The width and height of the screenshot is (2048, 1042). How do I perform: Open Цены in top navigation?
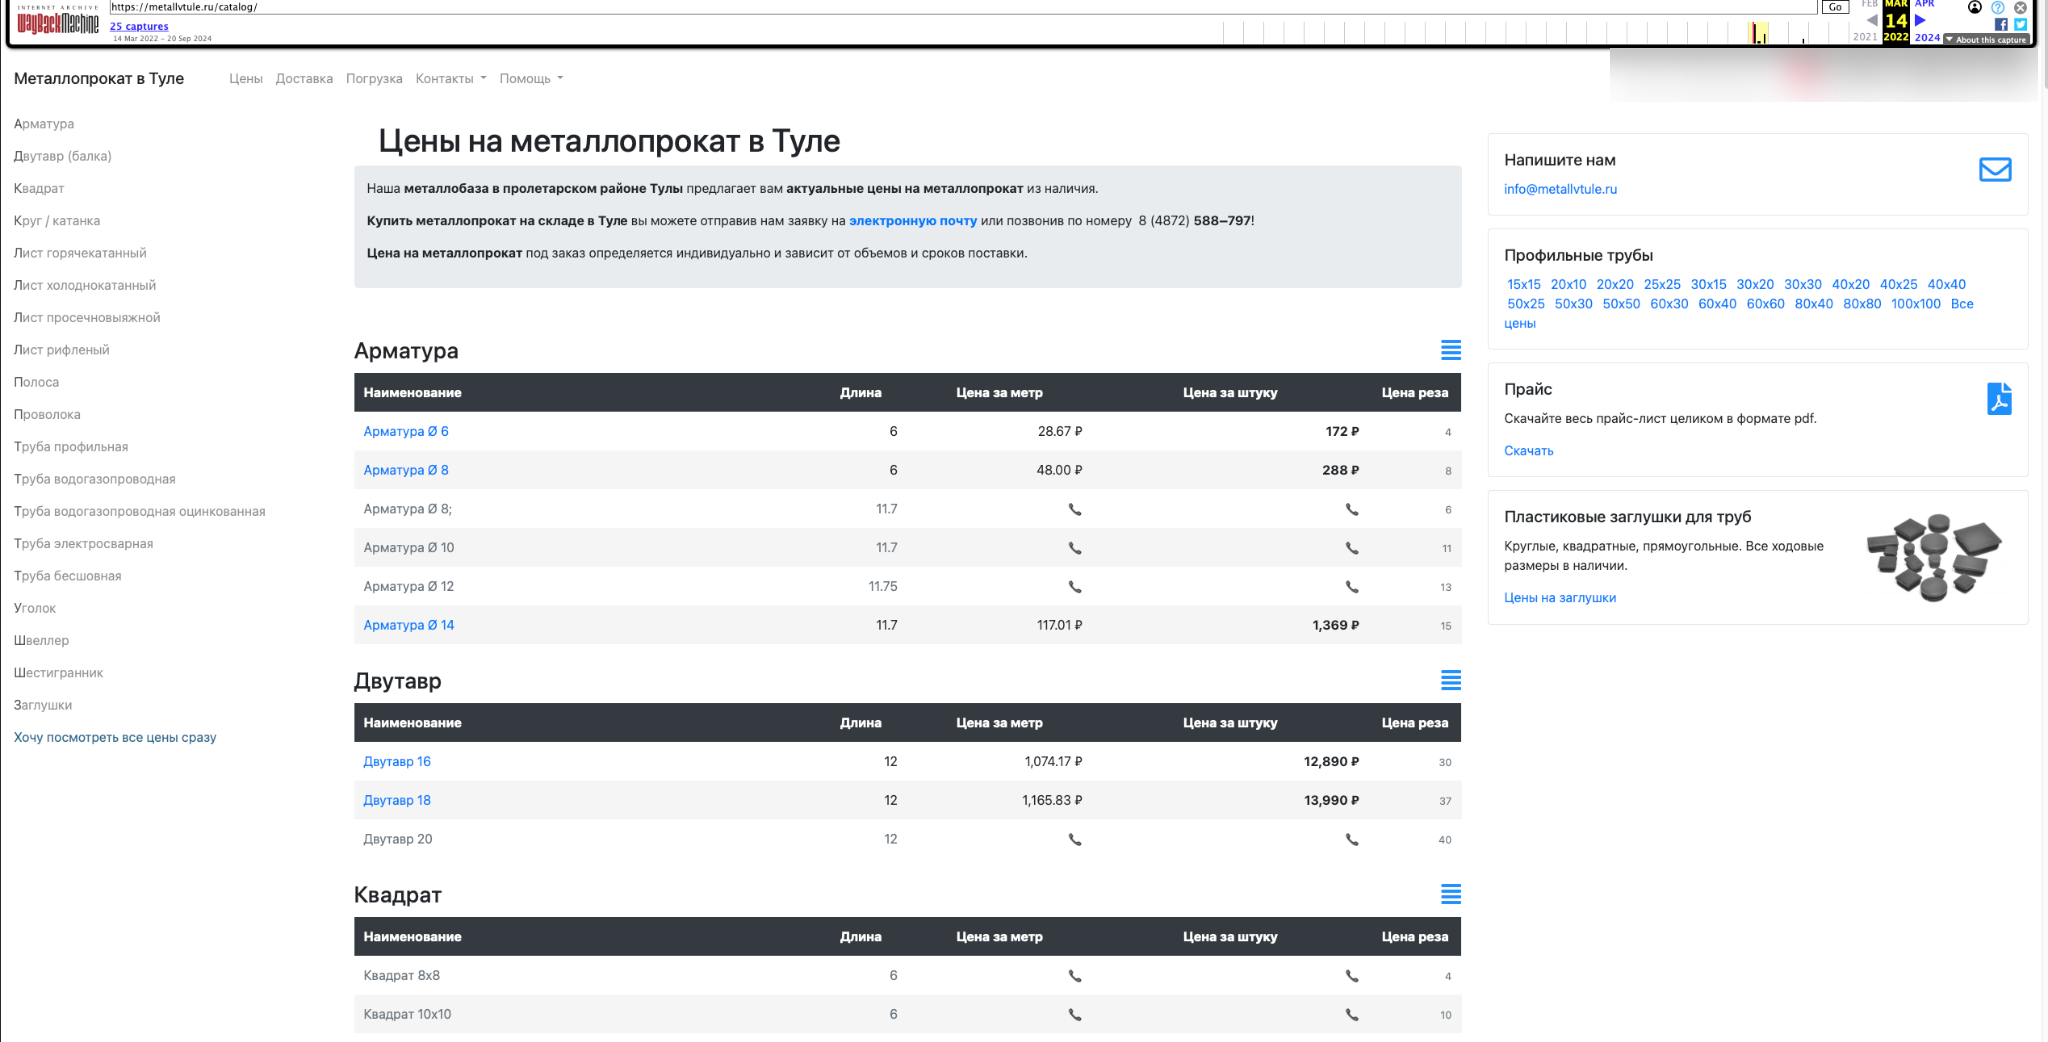tap(246, 79)
